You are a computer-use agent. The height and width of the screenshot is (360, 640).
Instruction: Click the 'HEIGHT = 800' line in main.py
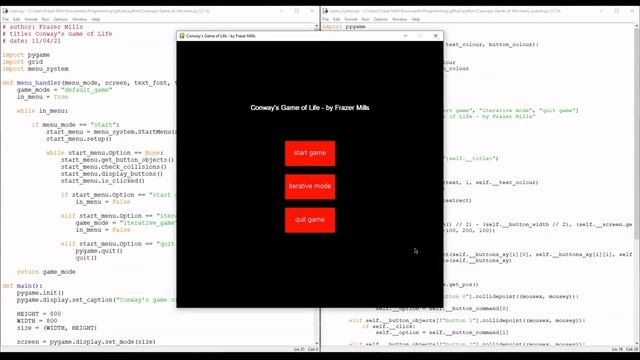tap(39, 314)
